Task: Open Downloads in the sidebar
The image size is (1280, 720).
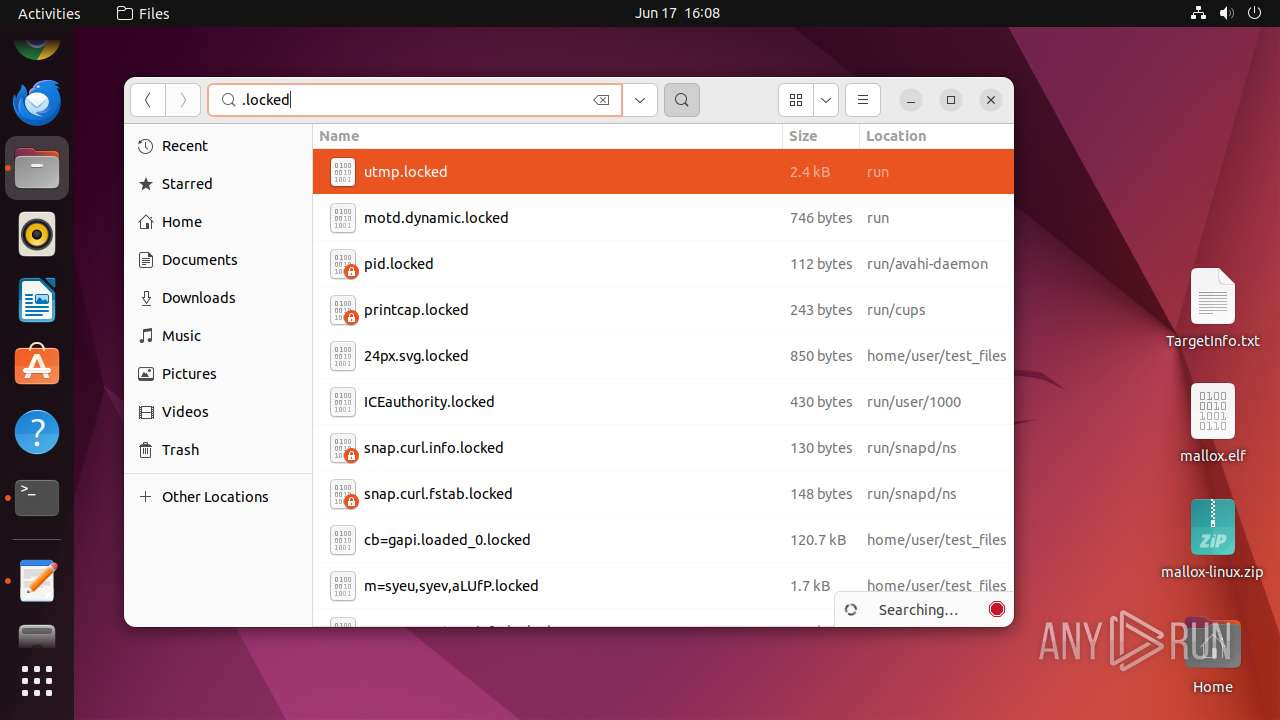Action: (x=218, y=298)
